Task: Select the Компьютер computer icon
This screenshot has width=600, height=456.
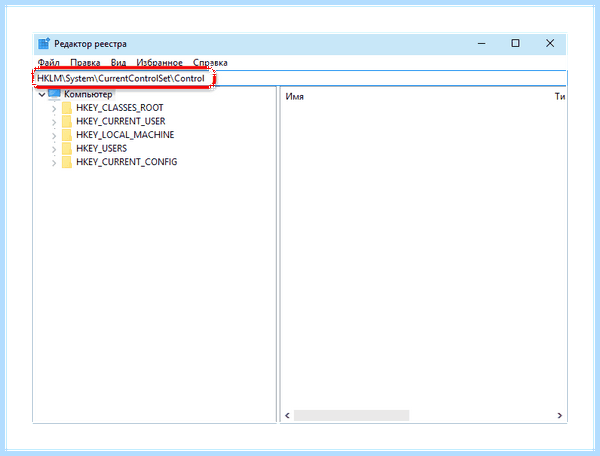Action: (x=54, y=94)
